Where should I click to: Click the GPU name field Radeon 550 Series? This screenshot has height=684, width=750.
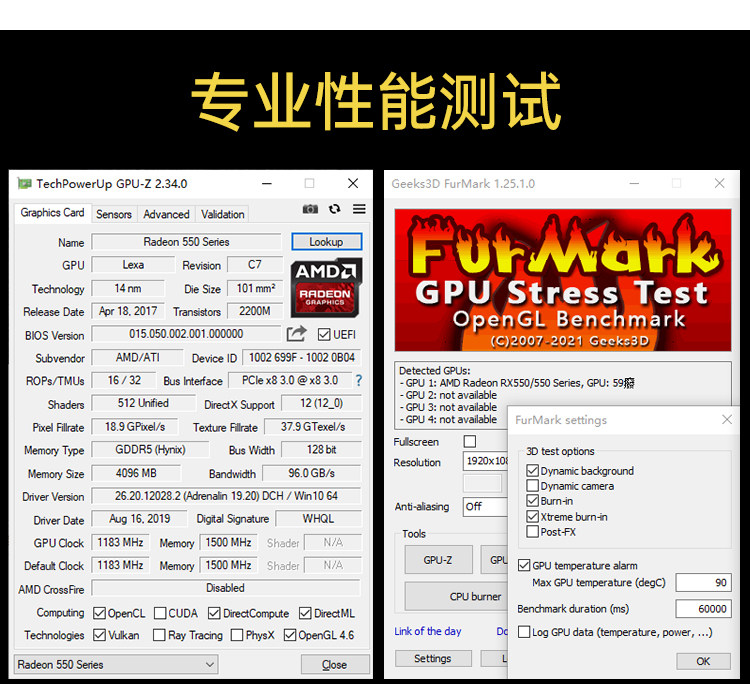coord(187,242)
